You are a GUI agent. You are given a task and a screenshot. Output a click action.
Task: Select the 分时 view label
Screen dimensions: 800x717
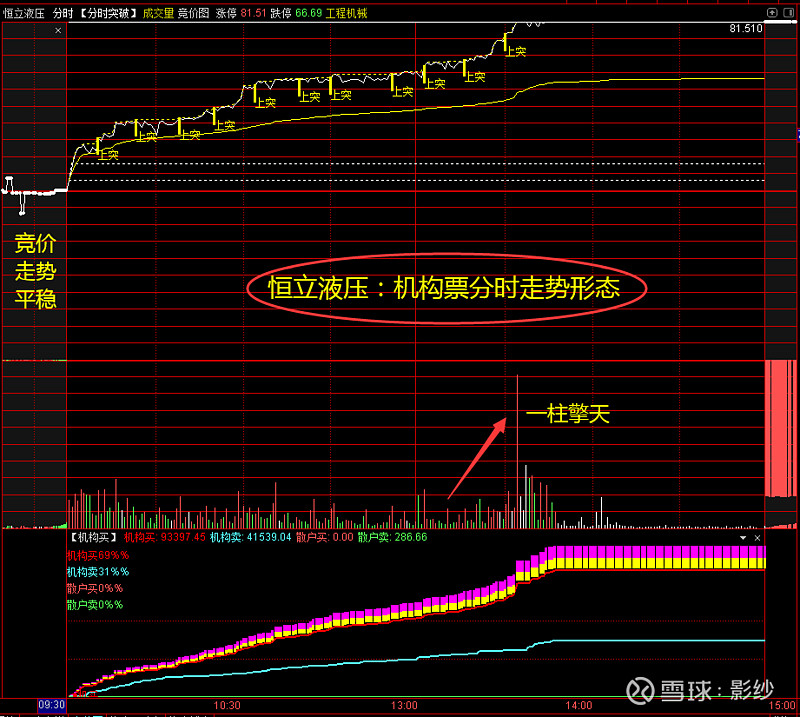(x=63, y=13)
